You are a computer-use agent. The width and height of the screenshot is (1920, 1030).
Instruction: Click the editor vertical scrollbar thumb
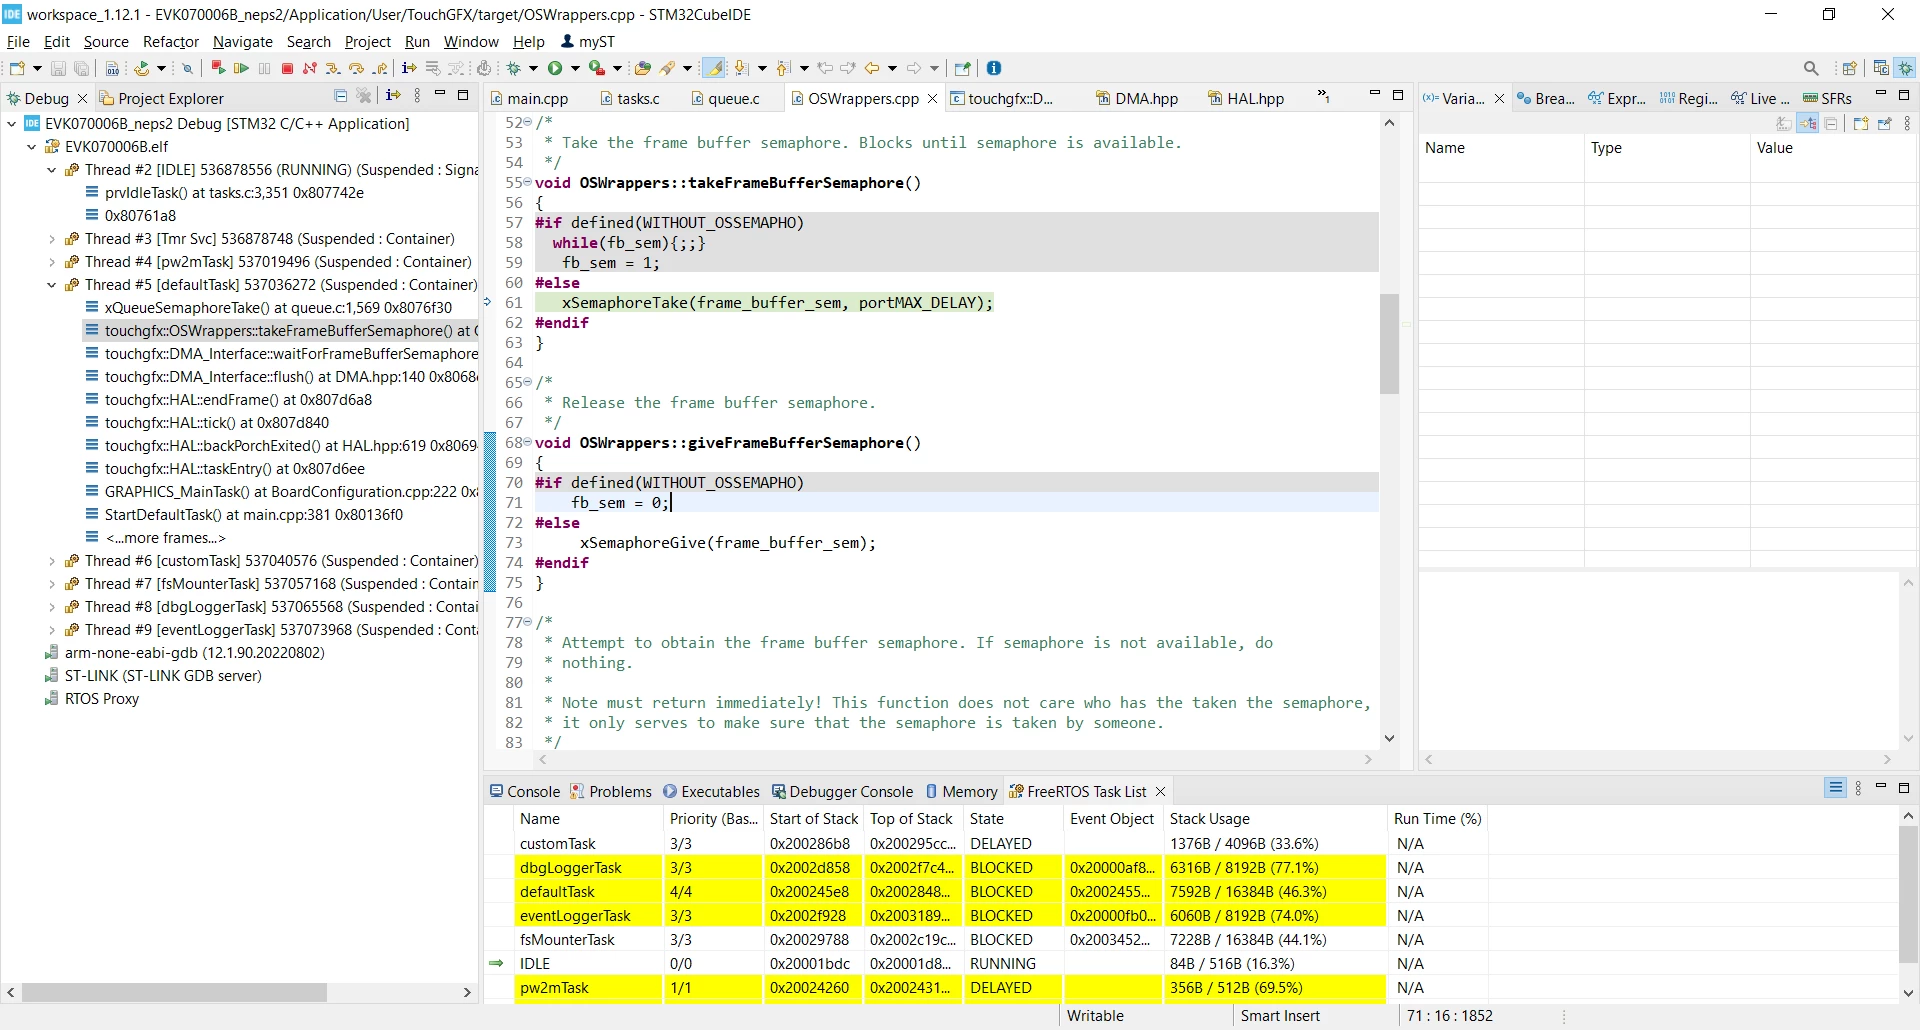[1389, 343]
